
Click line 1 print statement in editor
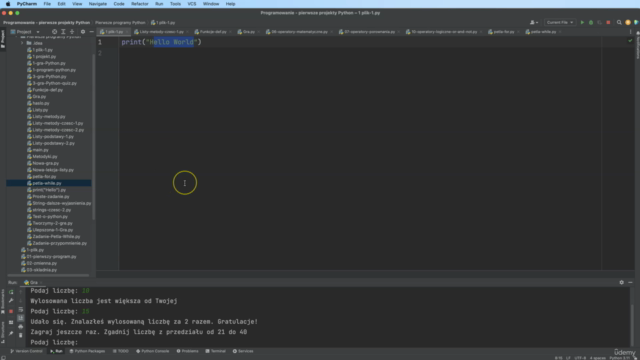[x=161, y=42]
